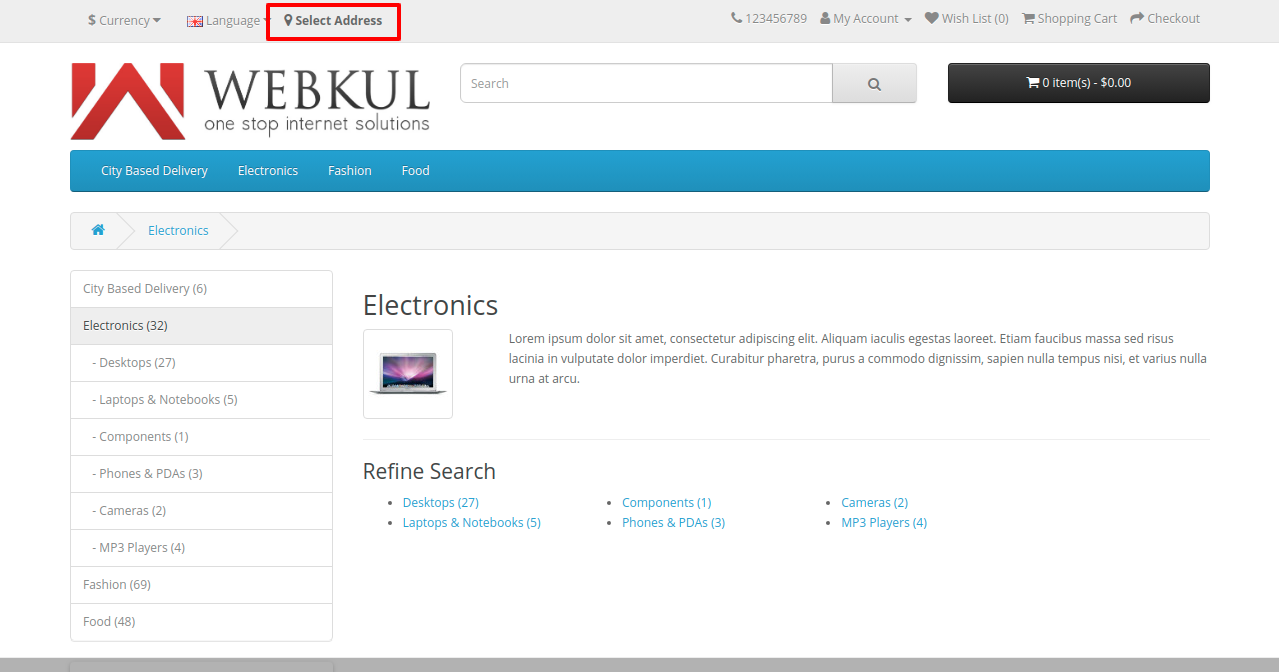Screen dimensions: 1279x672
Task: Click the Select Address option
Action: tap(333, 20)
